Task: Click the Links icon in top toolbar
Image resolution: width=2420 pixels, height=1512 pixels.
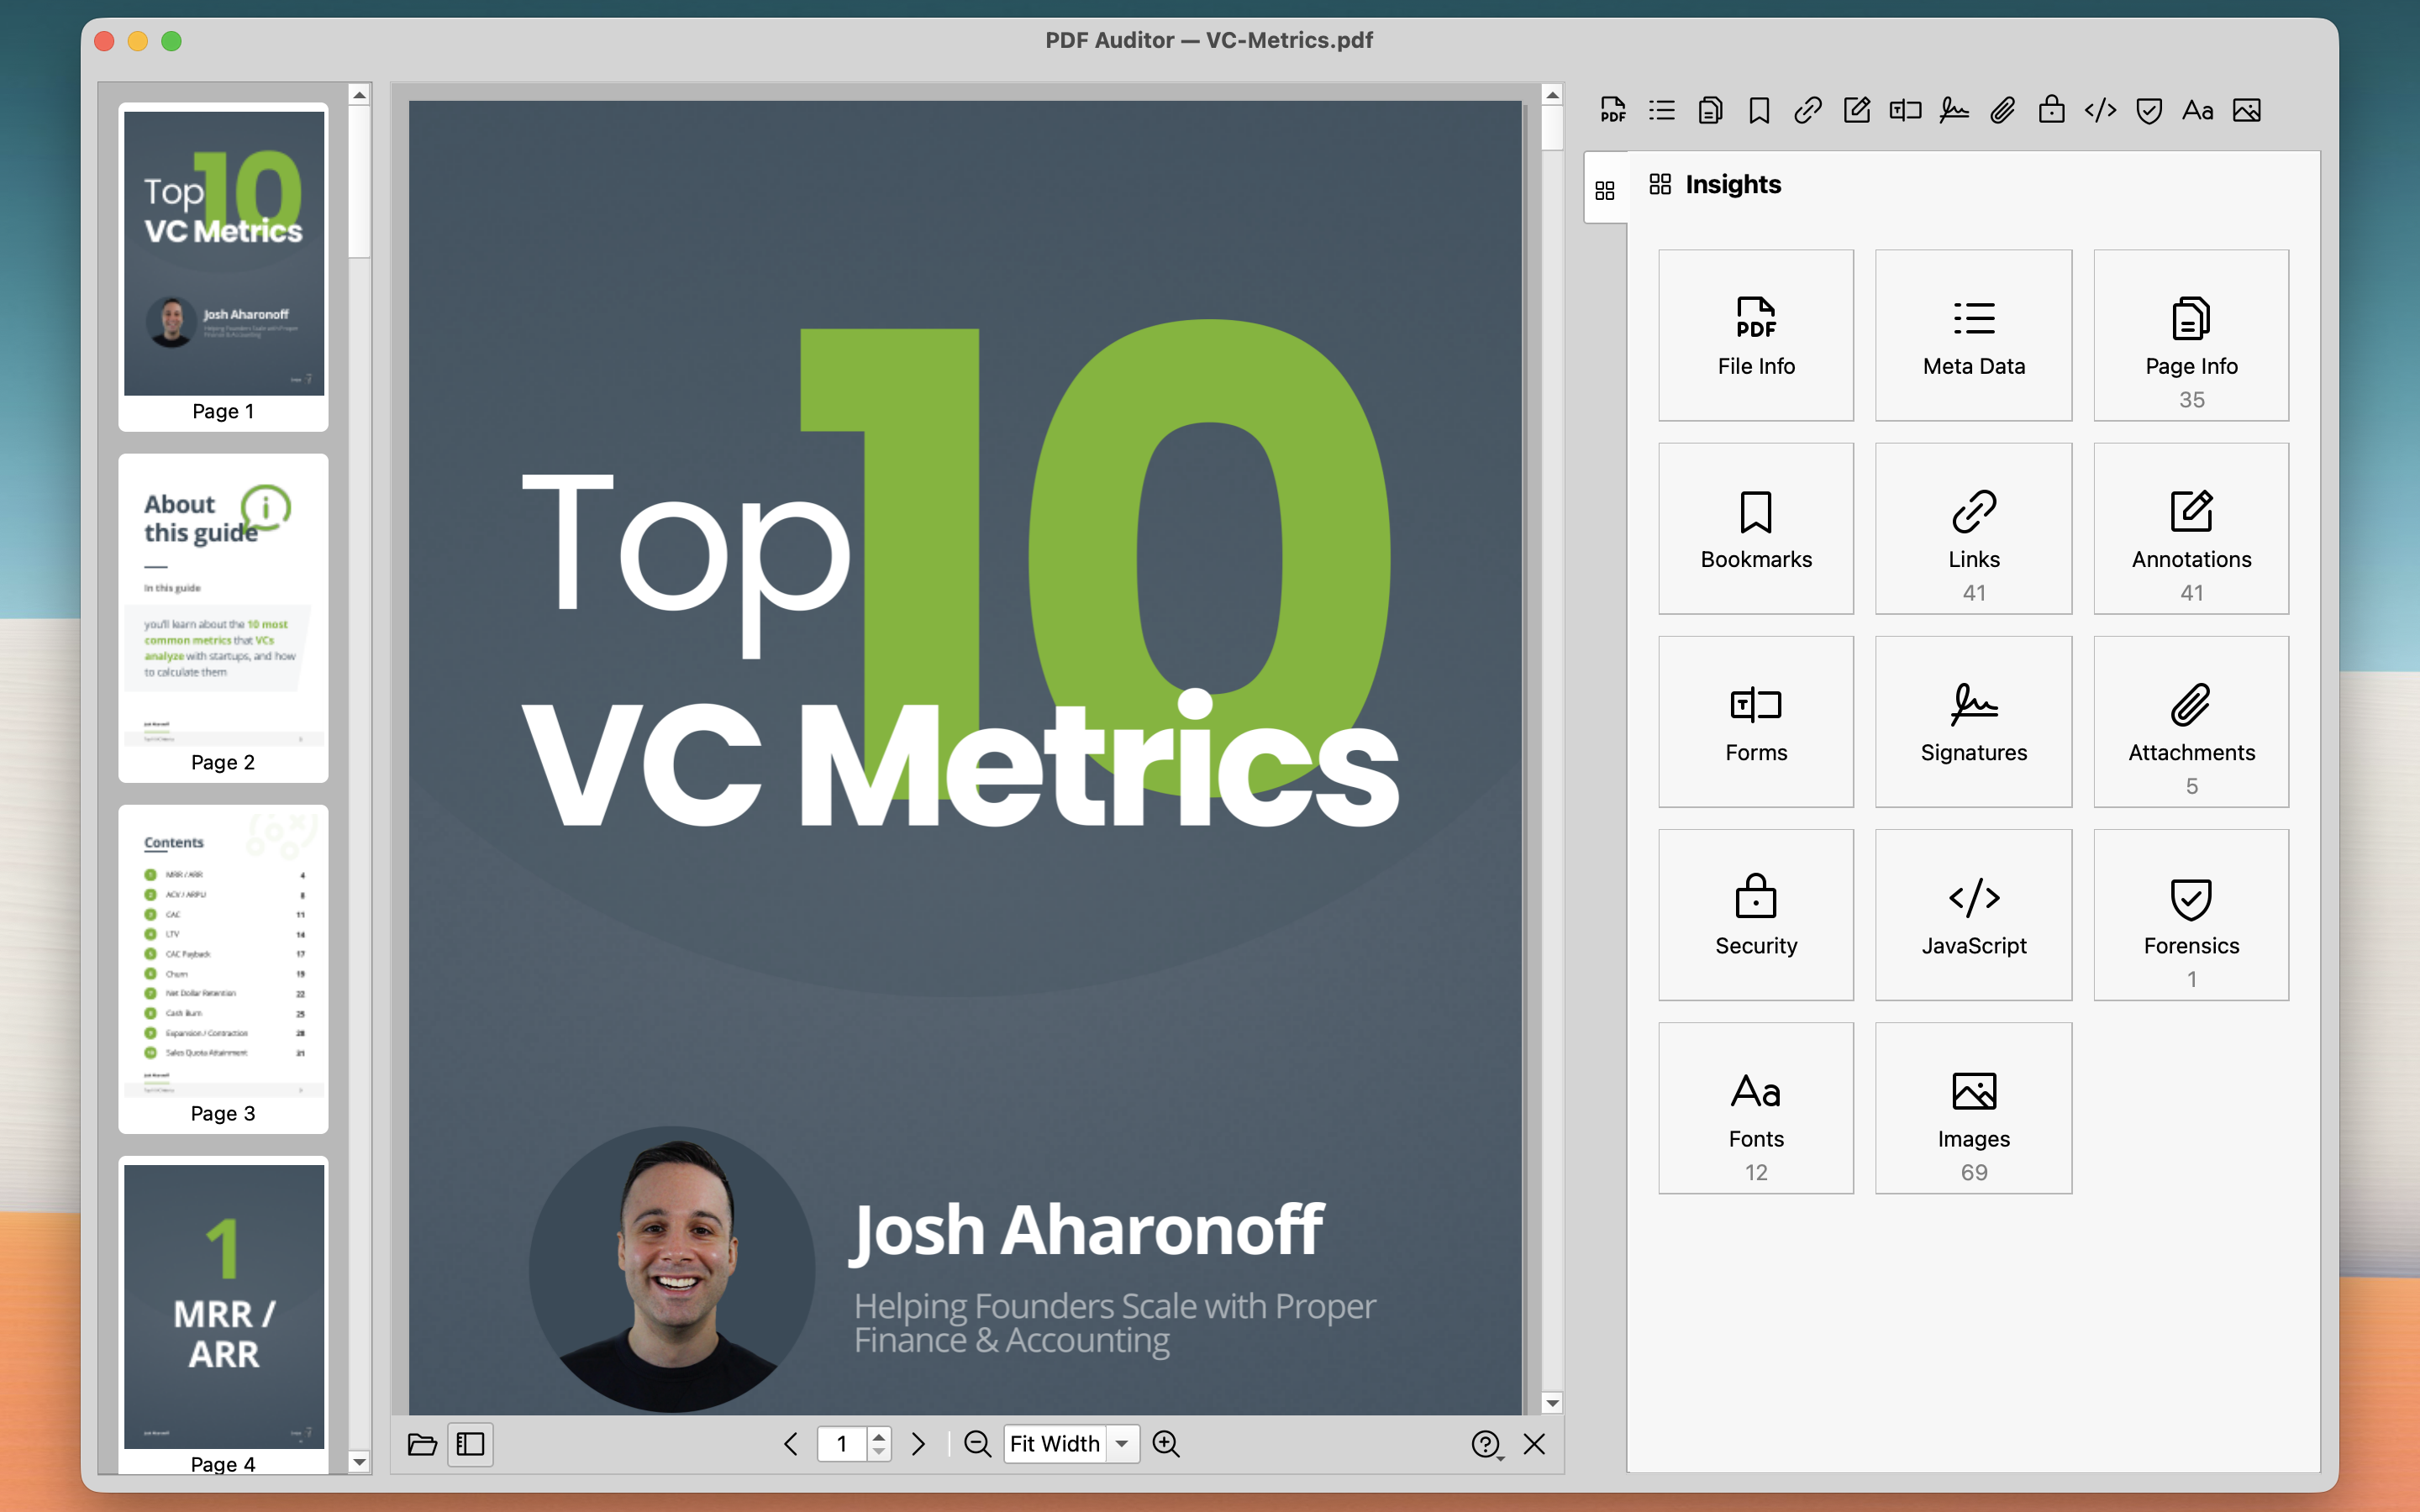Action: [x=1807, y=110]
